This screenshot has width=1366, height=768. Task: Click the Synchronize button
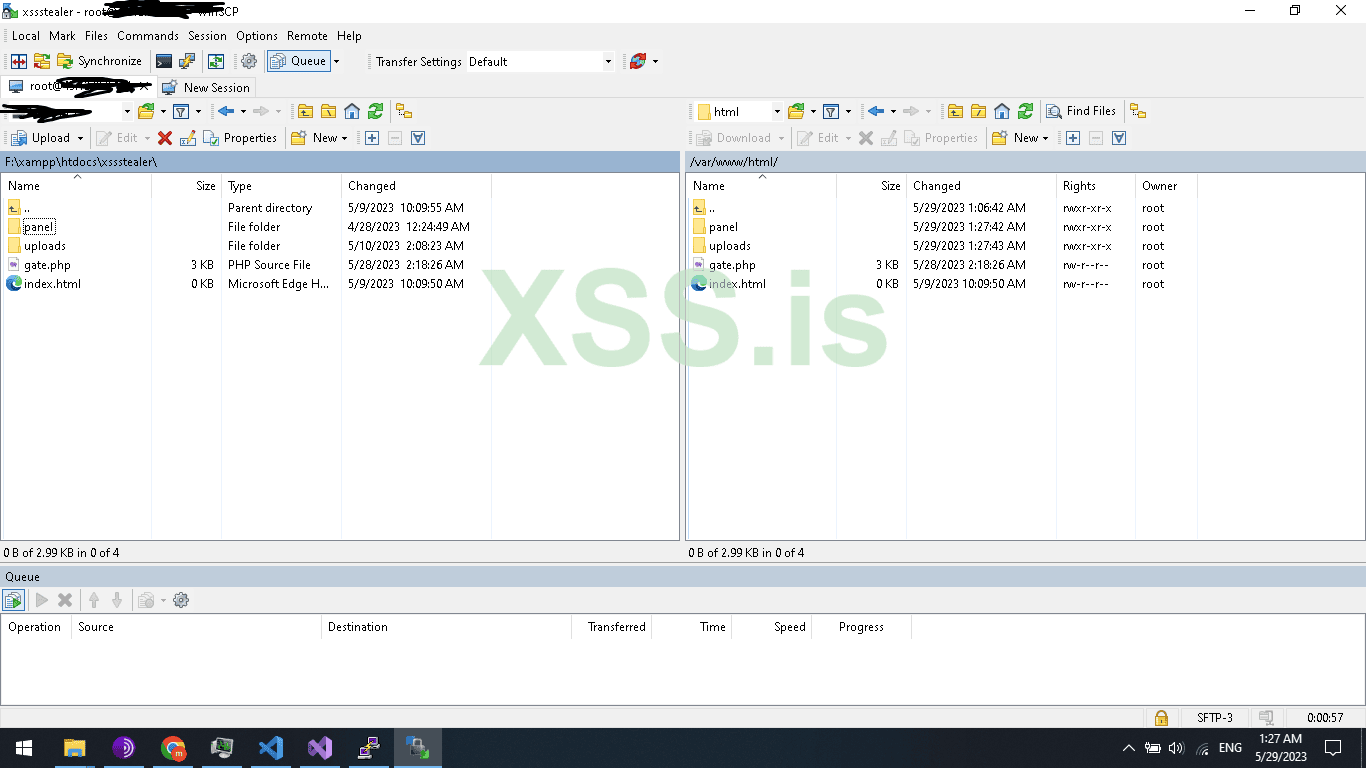point(99,61)
